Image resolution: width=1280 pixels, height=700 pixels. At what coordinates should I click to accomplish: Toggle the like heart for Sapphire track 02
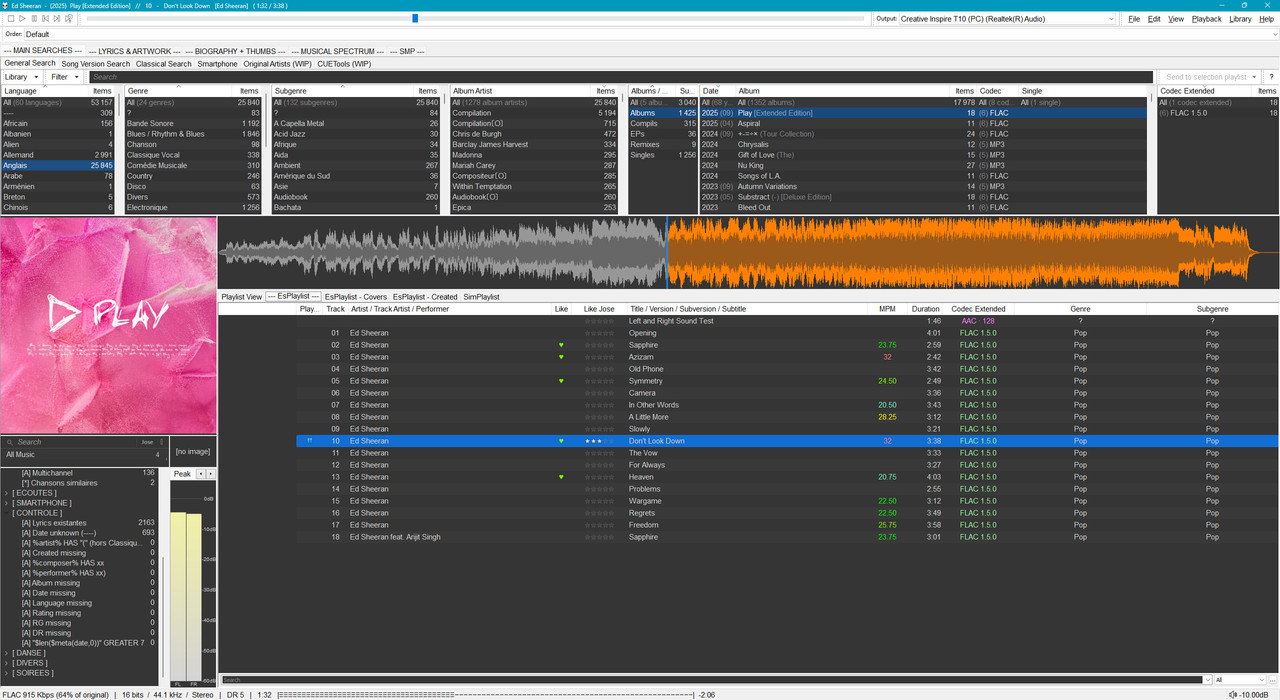coord(561,345)
